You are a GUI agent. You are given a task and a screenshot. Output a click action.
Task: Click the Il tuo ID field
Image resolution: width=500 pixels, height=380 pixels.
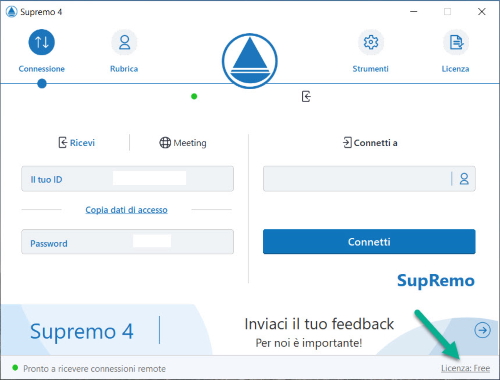tap(127, 179)
